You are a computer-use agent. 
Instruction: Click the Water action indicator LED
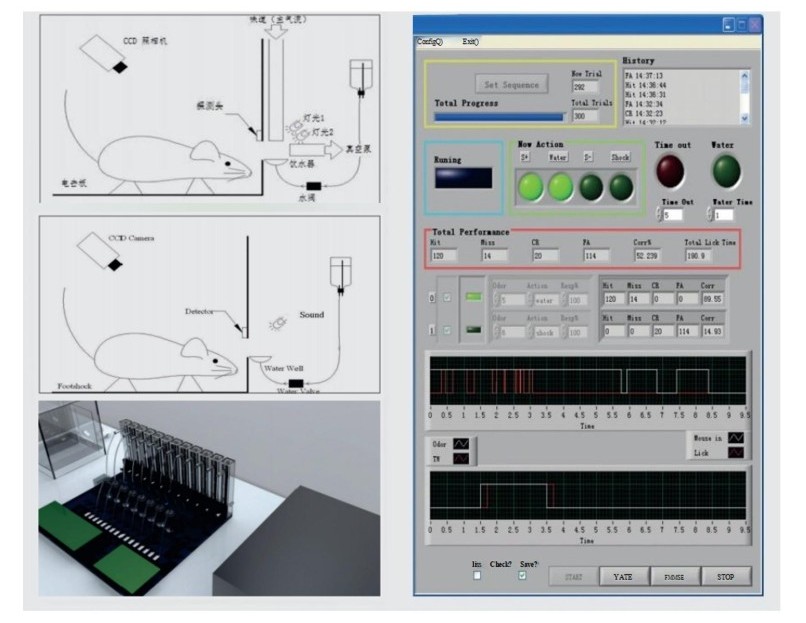point(559,186)
